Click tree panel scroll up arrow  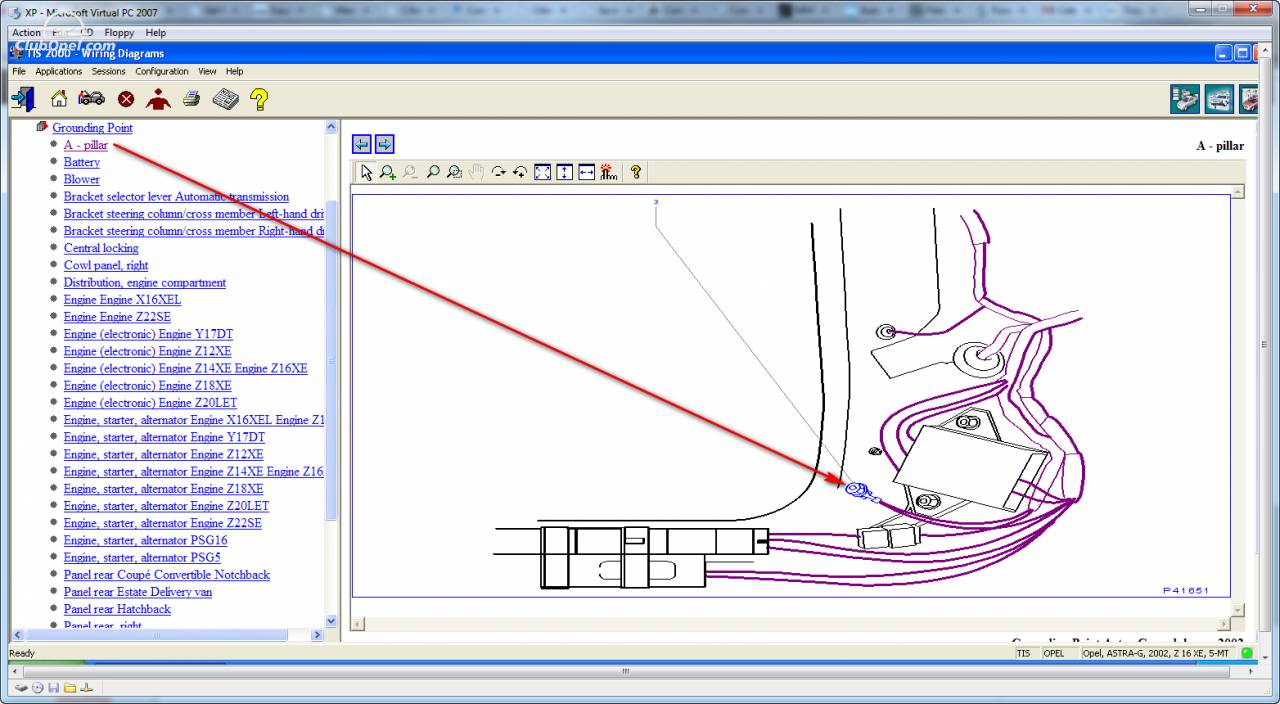coord(332,127)
